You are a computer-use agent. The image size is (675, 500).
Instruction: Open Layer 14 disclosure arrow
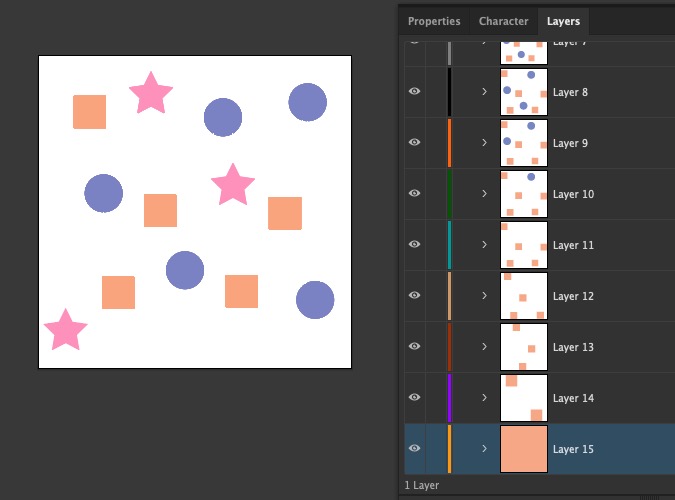(x=484, y=398)
